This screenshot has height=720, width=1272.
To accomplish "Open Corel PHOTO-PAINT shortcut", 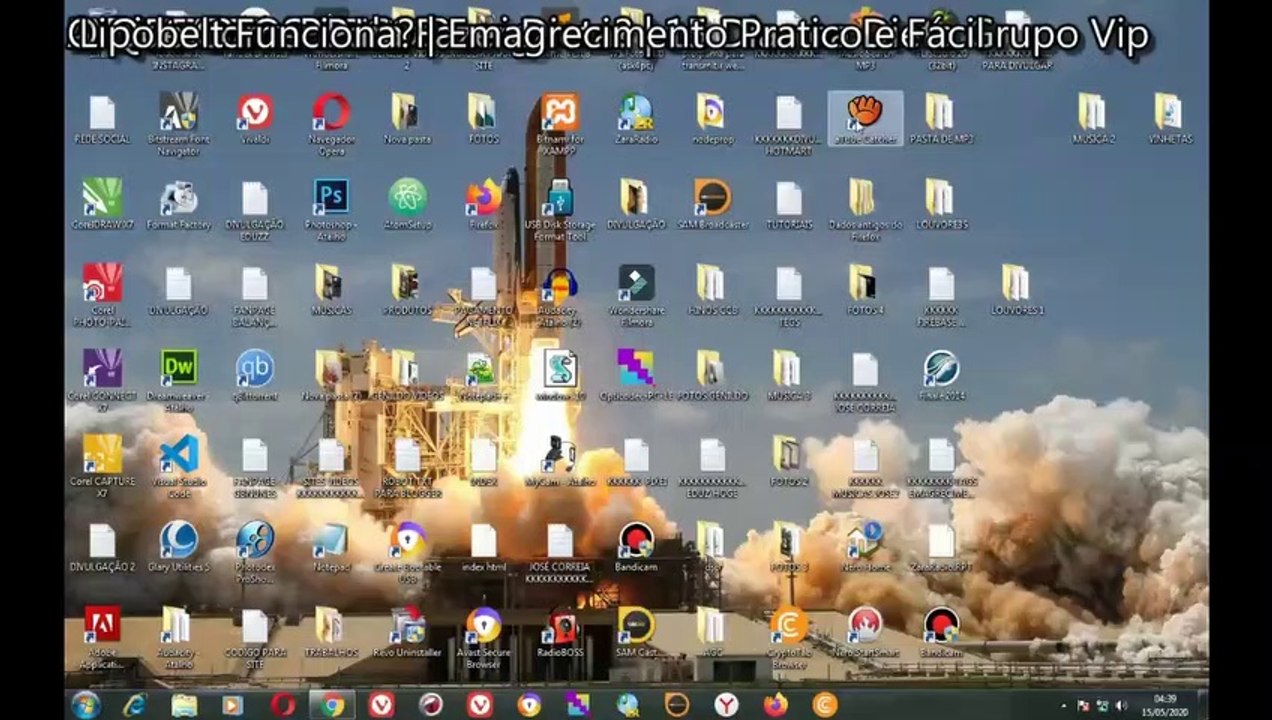I will (102, 295).
